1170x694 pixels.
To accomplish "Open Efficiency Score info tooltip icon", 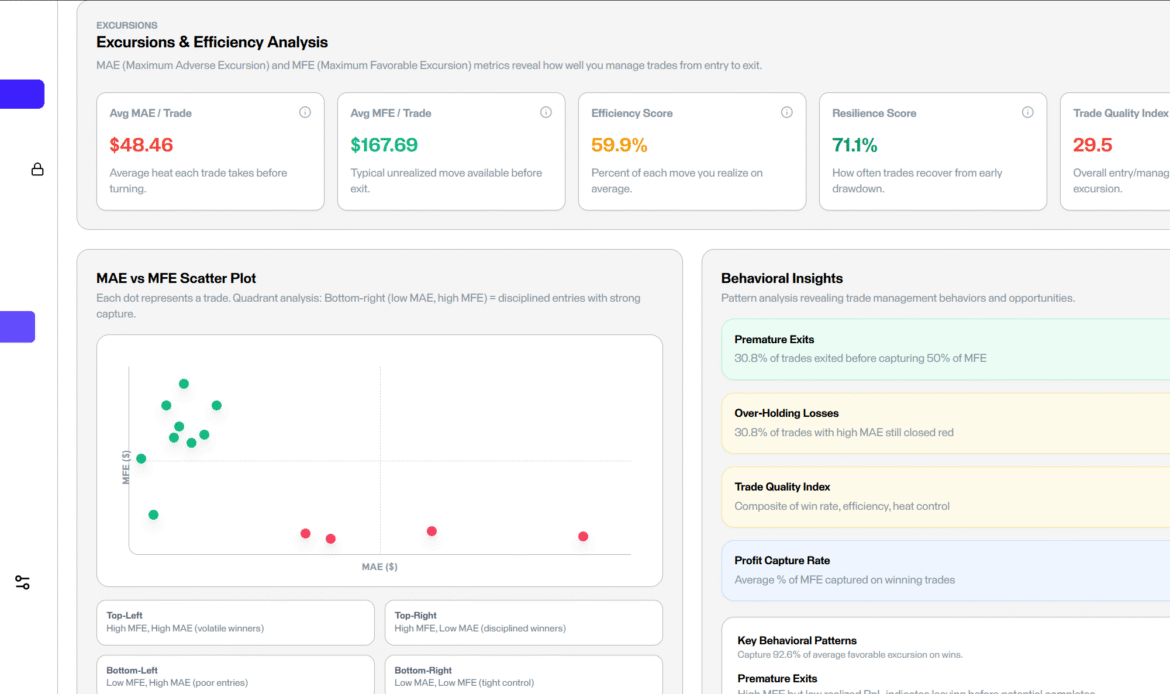I will tap(787, 112).
